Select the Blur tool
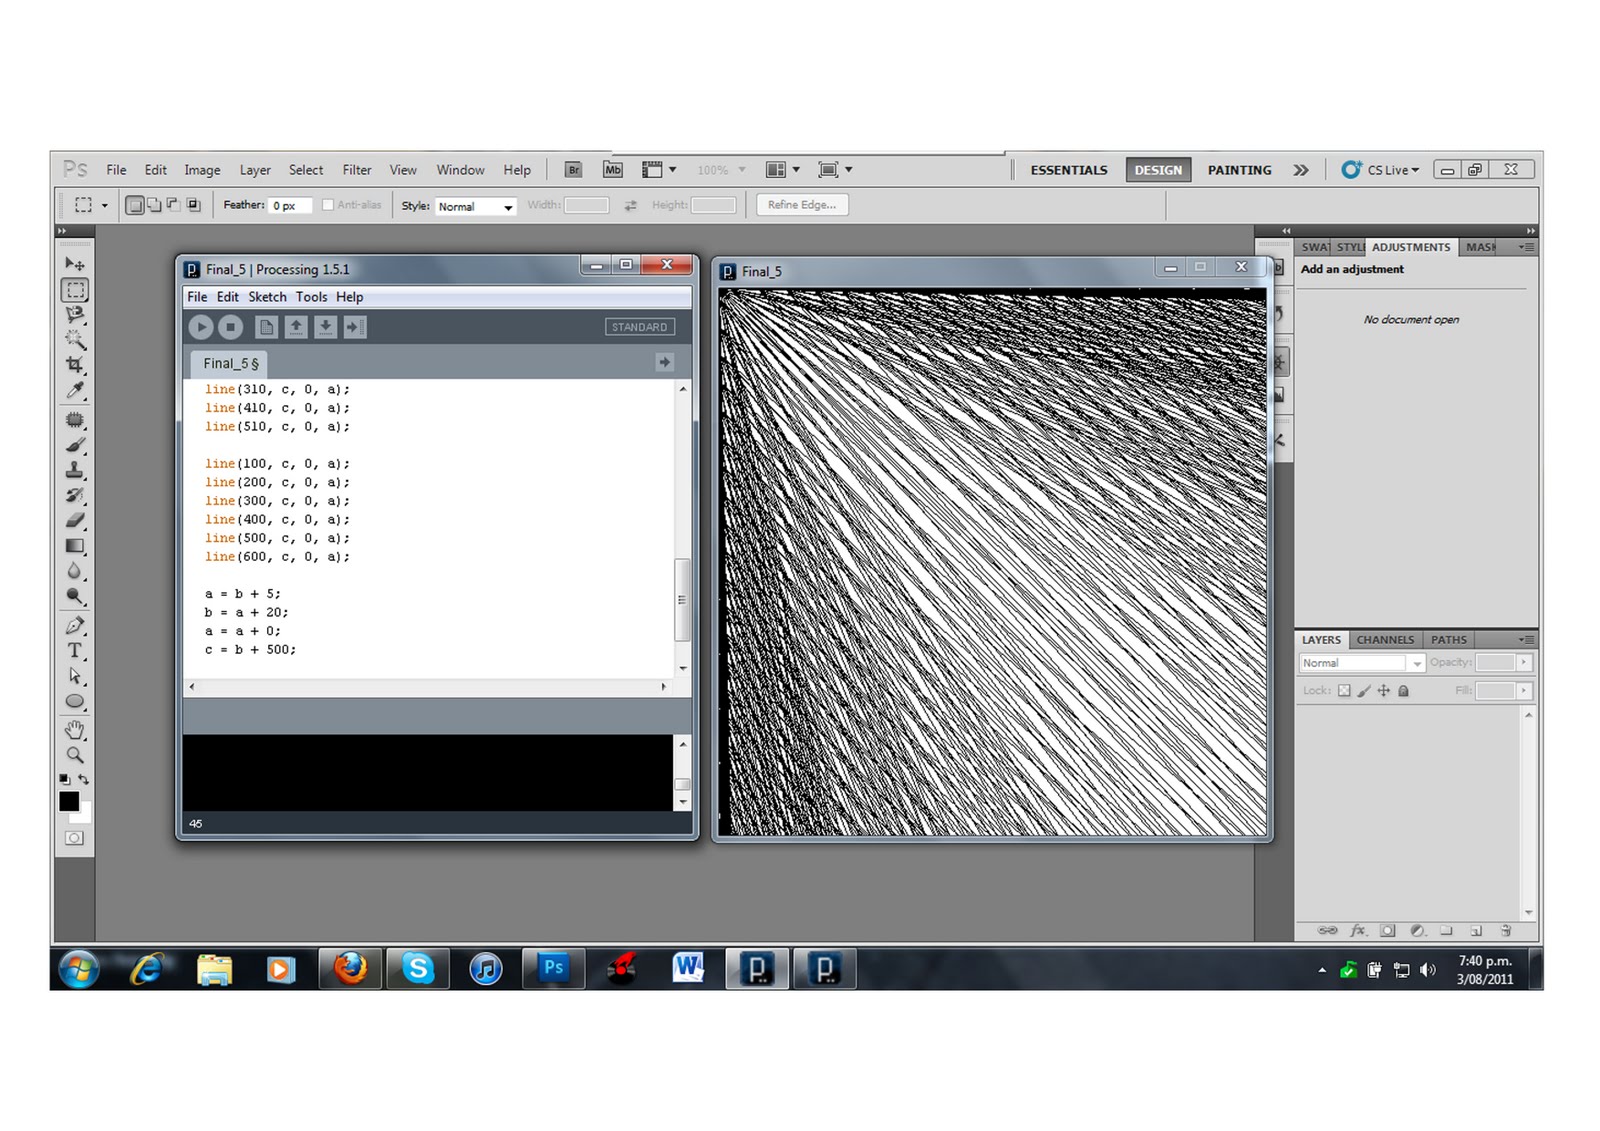Viewport: 1600px width, 1131px height. pyautogui.click(x=75, y=571)
